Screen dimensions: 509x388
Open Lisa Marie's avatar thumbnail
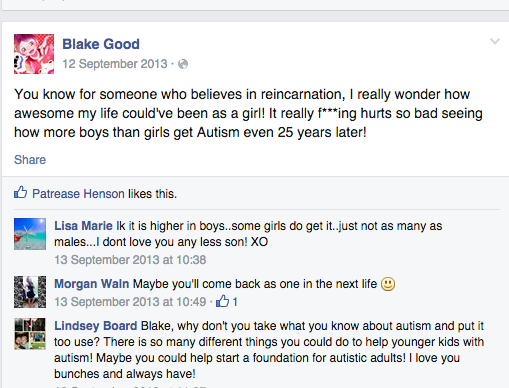pyautogui.click(x=30, y=234)
